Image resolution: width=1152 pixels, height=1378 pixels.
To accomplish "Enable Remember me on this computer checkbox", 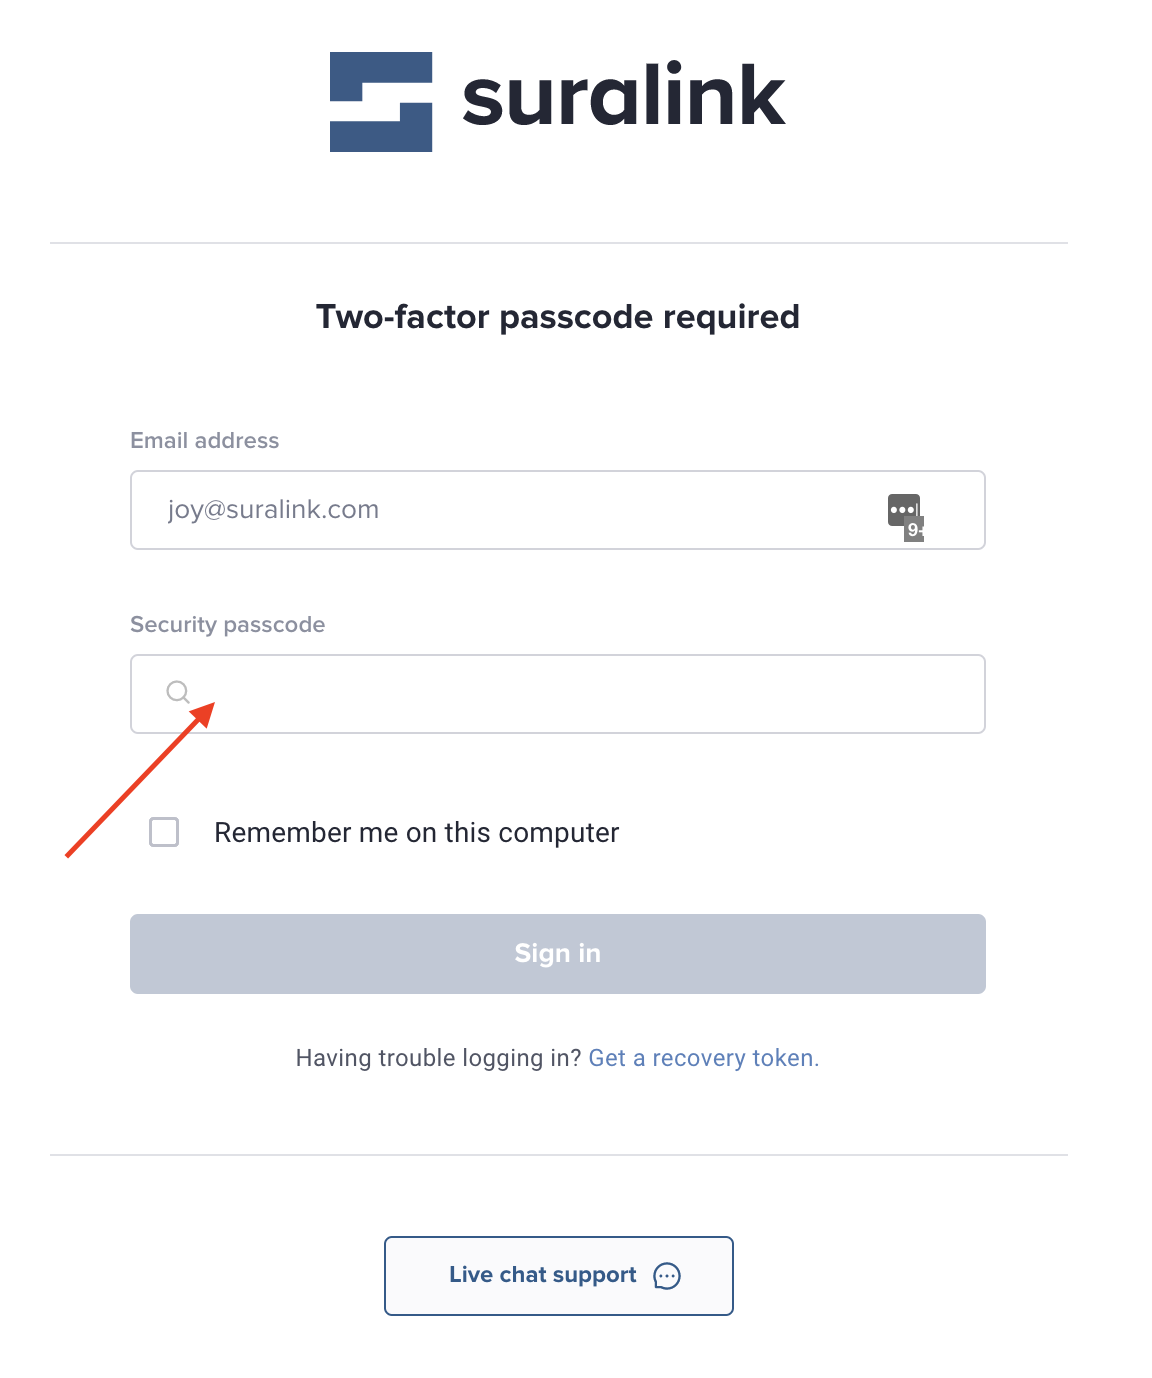I will (164, 832).
